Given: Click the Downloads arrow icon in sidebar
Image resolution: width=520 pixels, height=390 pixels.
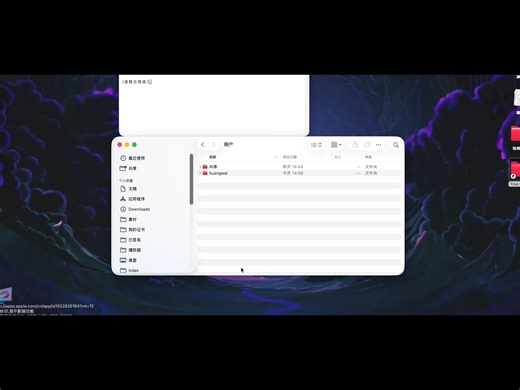Looking at the screenshot, I should point(123,209).
